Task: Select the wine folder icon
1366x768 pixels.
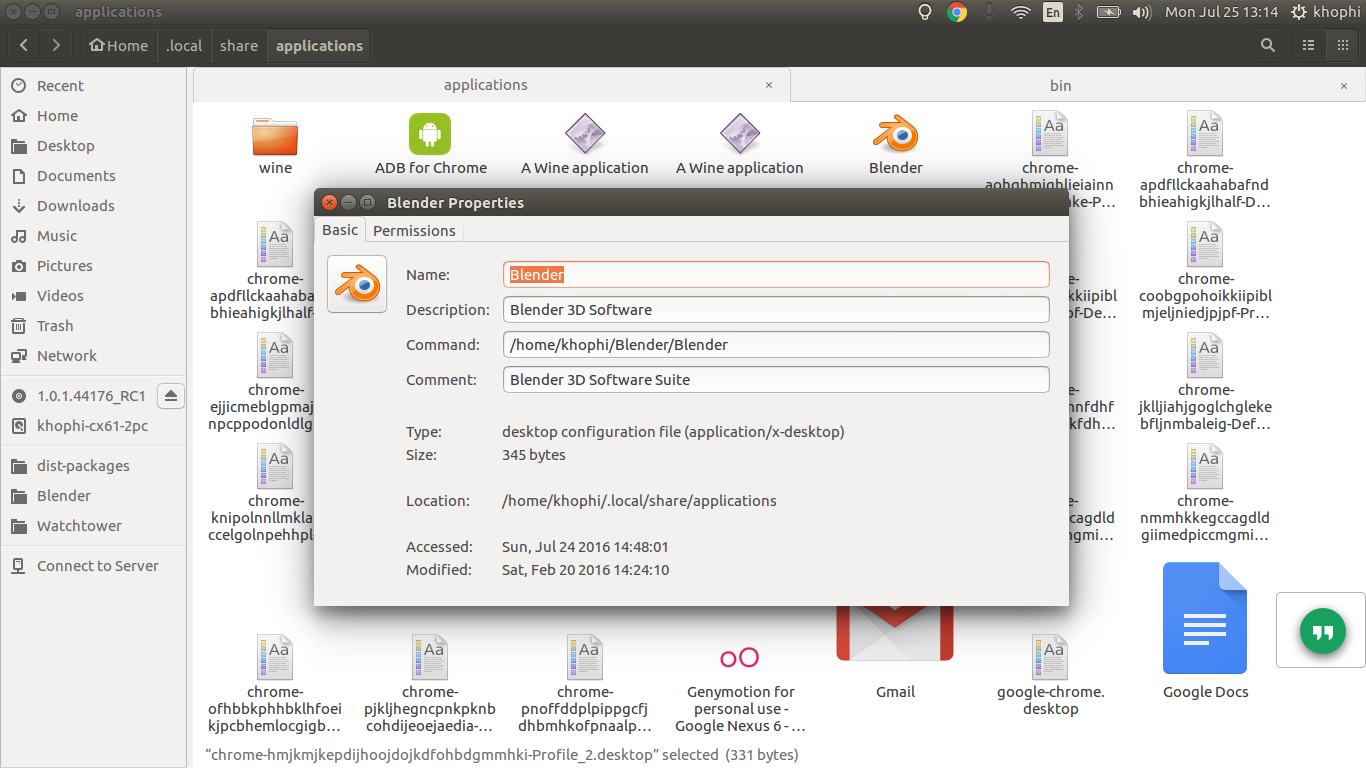Action: [275, 135]
